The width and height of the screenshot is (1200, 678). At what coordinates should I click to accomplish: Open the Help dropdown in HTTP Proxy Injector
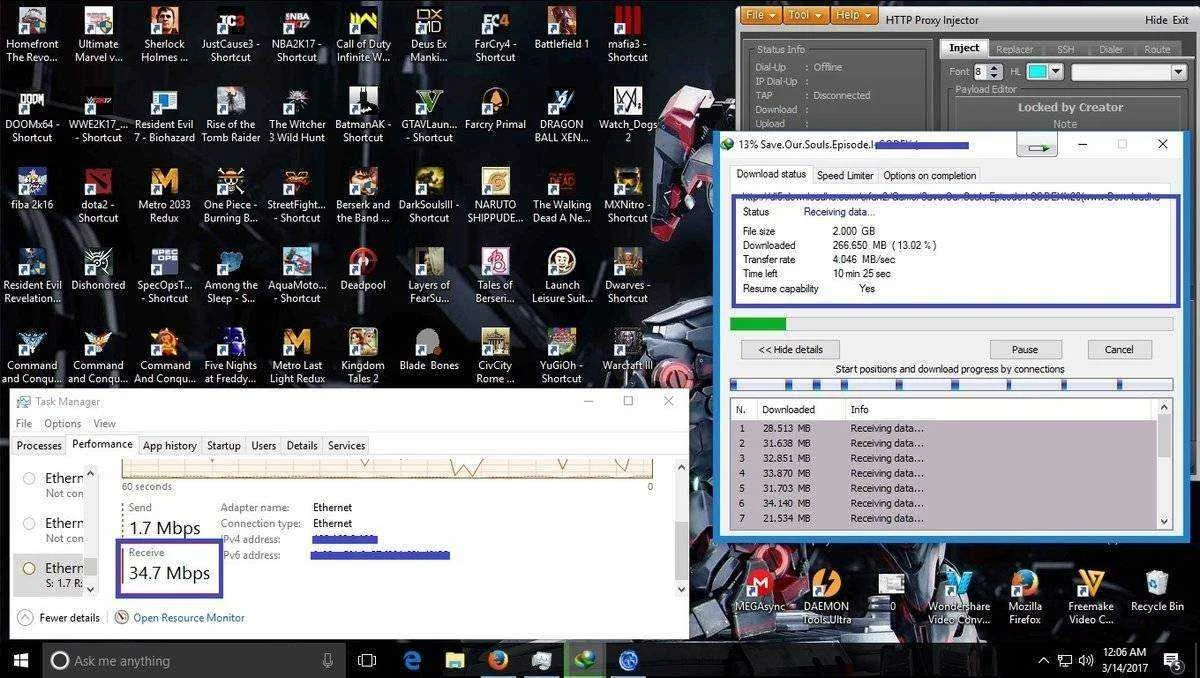[853, 15]
